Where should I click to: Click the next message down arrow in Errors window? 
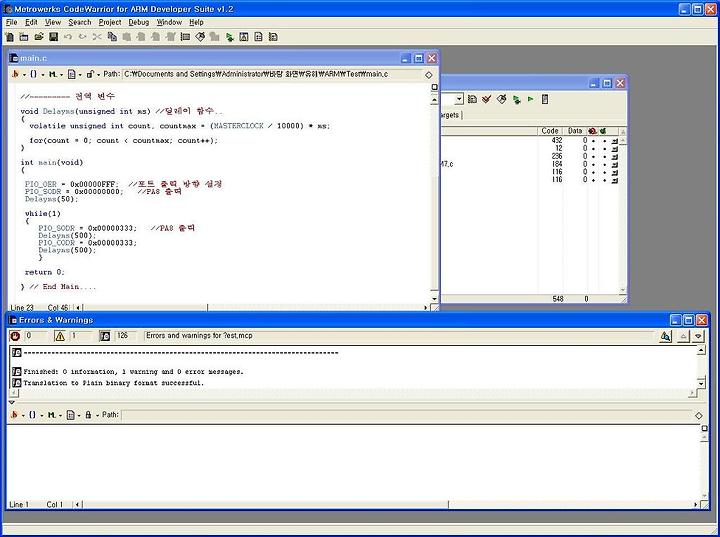click(x=698, y=337)
